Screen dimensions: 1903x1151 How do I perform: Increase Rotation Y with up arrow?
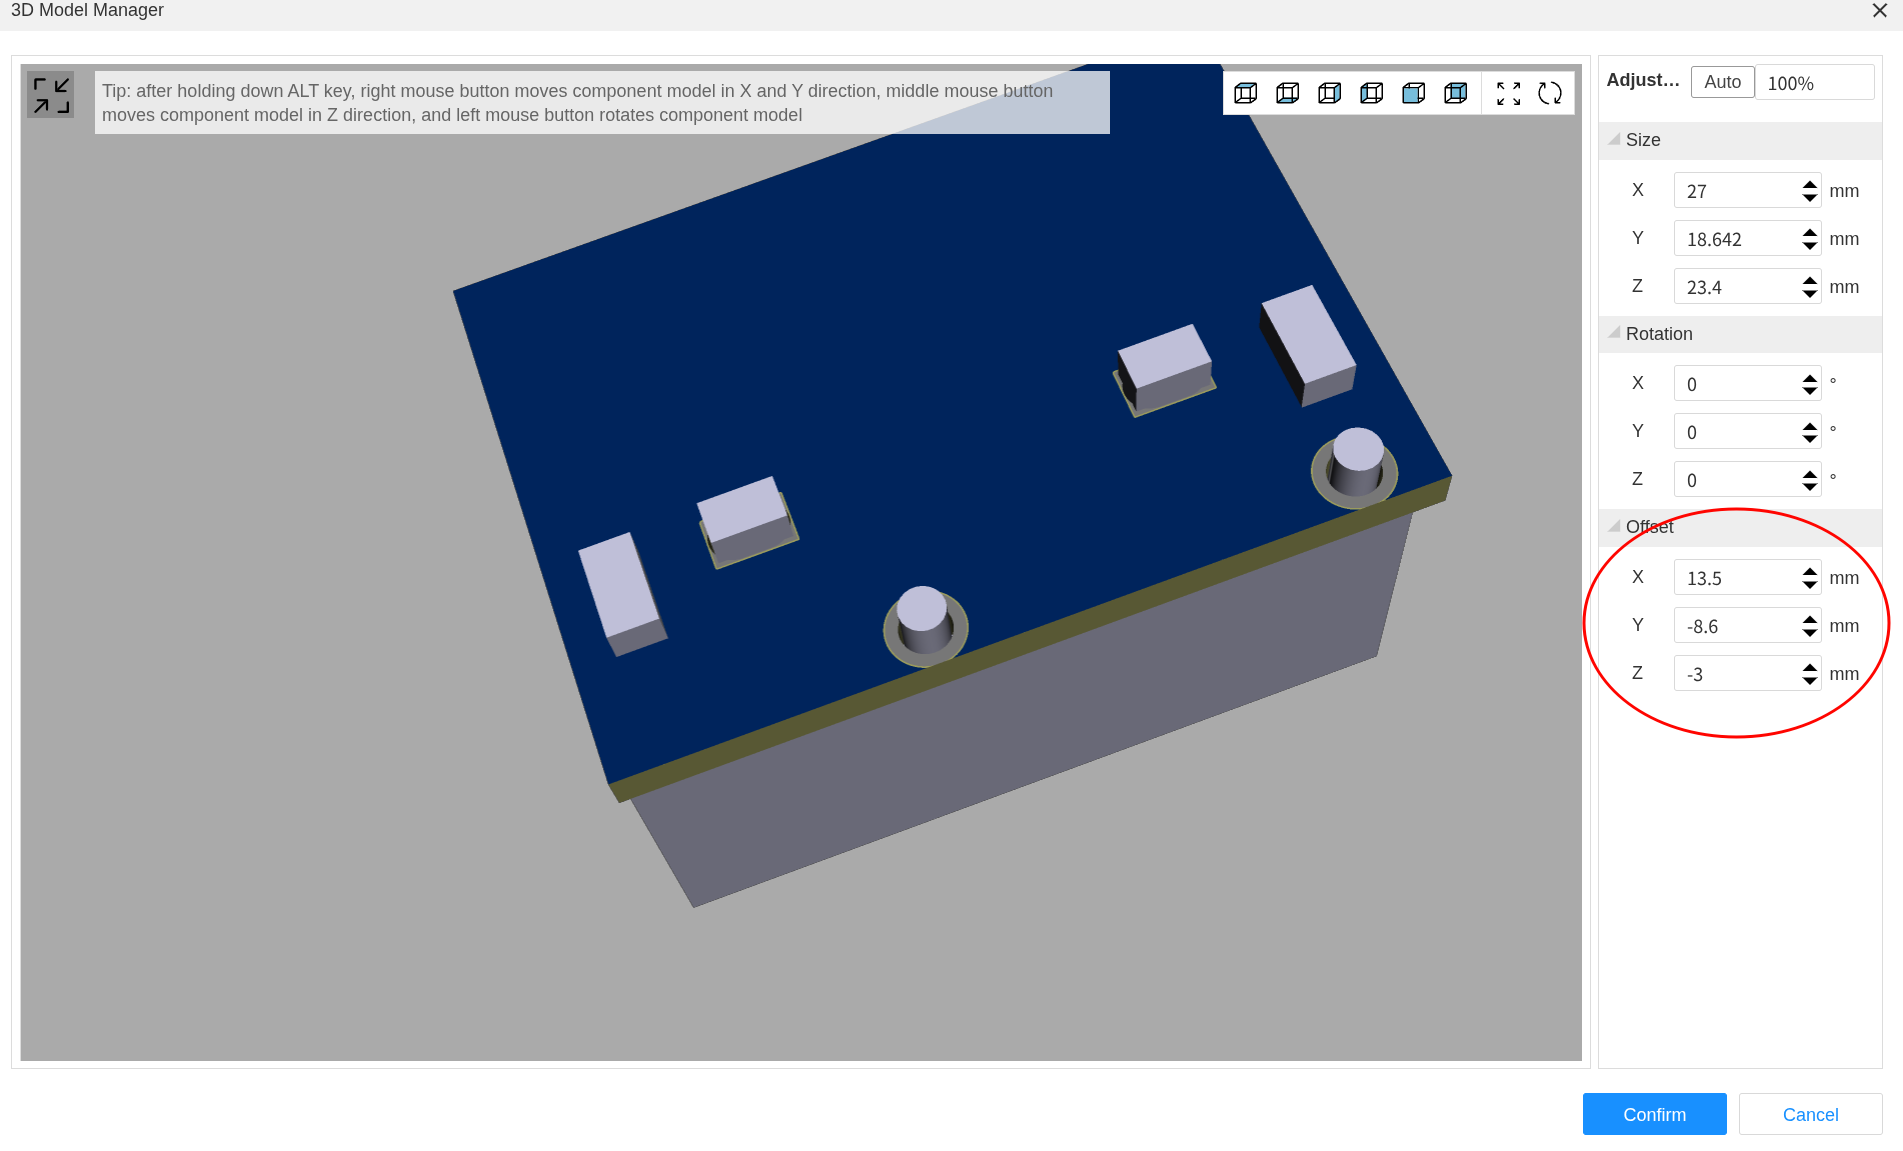(x=1810, y=425)
